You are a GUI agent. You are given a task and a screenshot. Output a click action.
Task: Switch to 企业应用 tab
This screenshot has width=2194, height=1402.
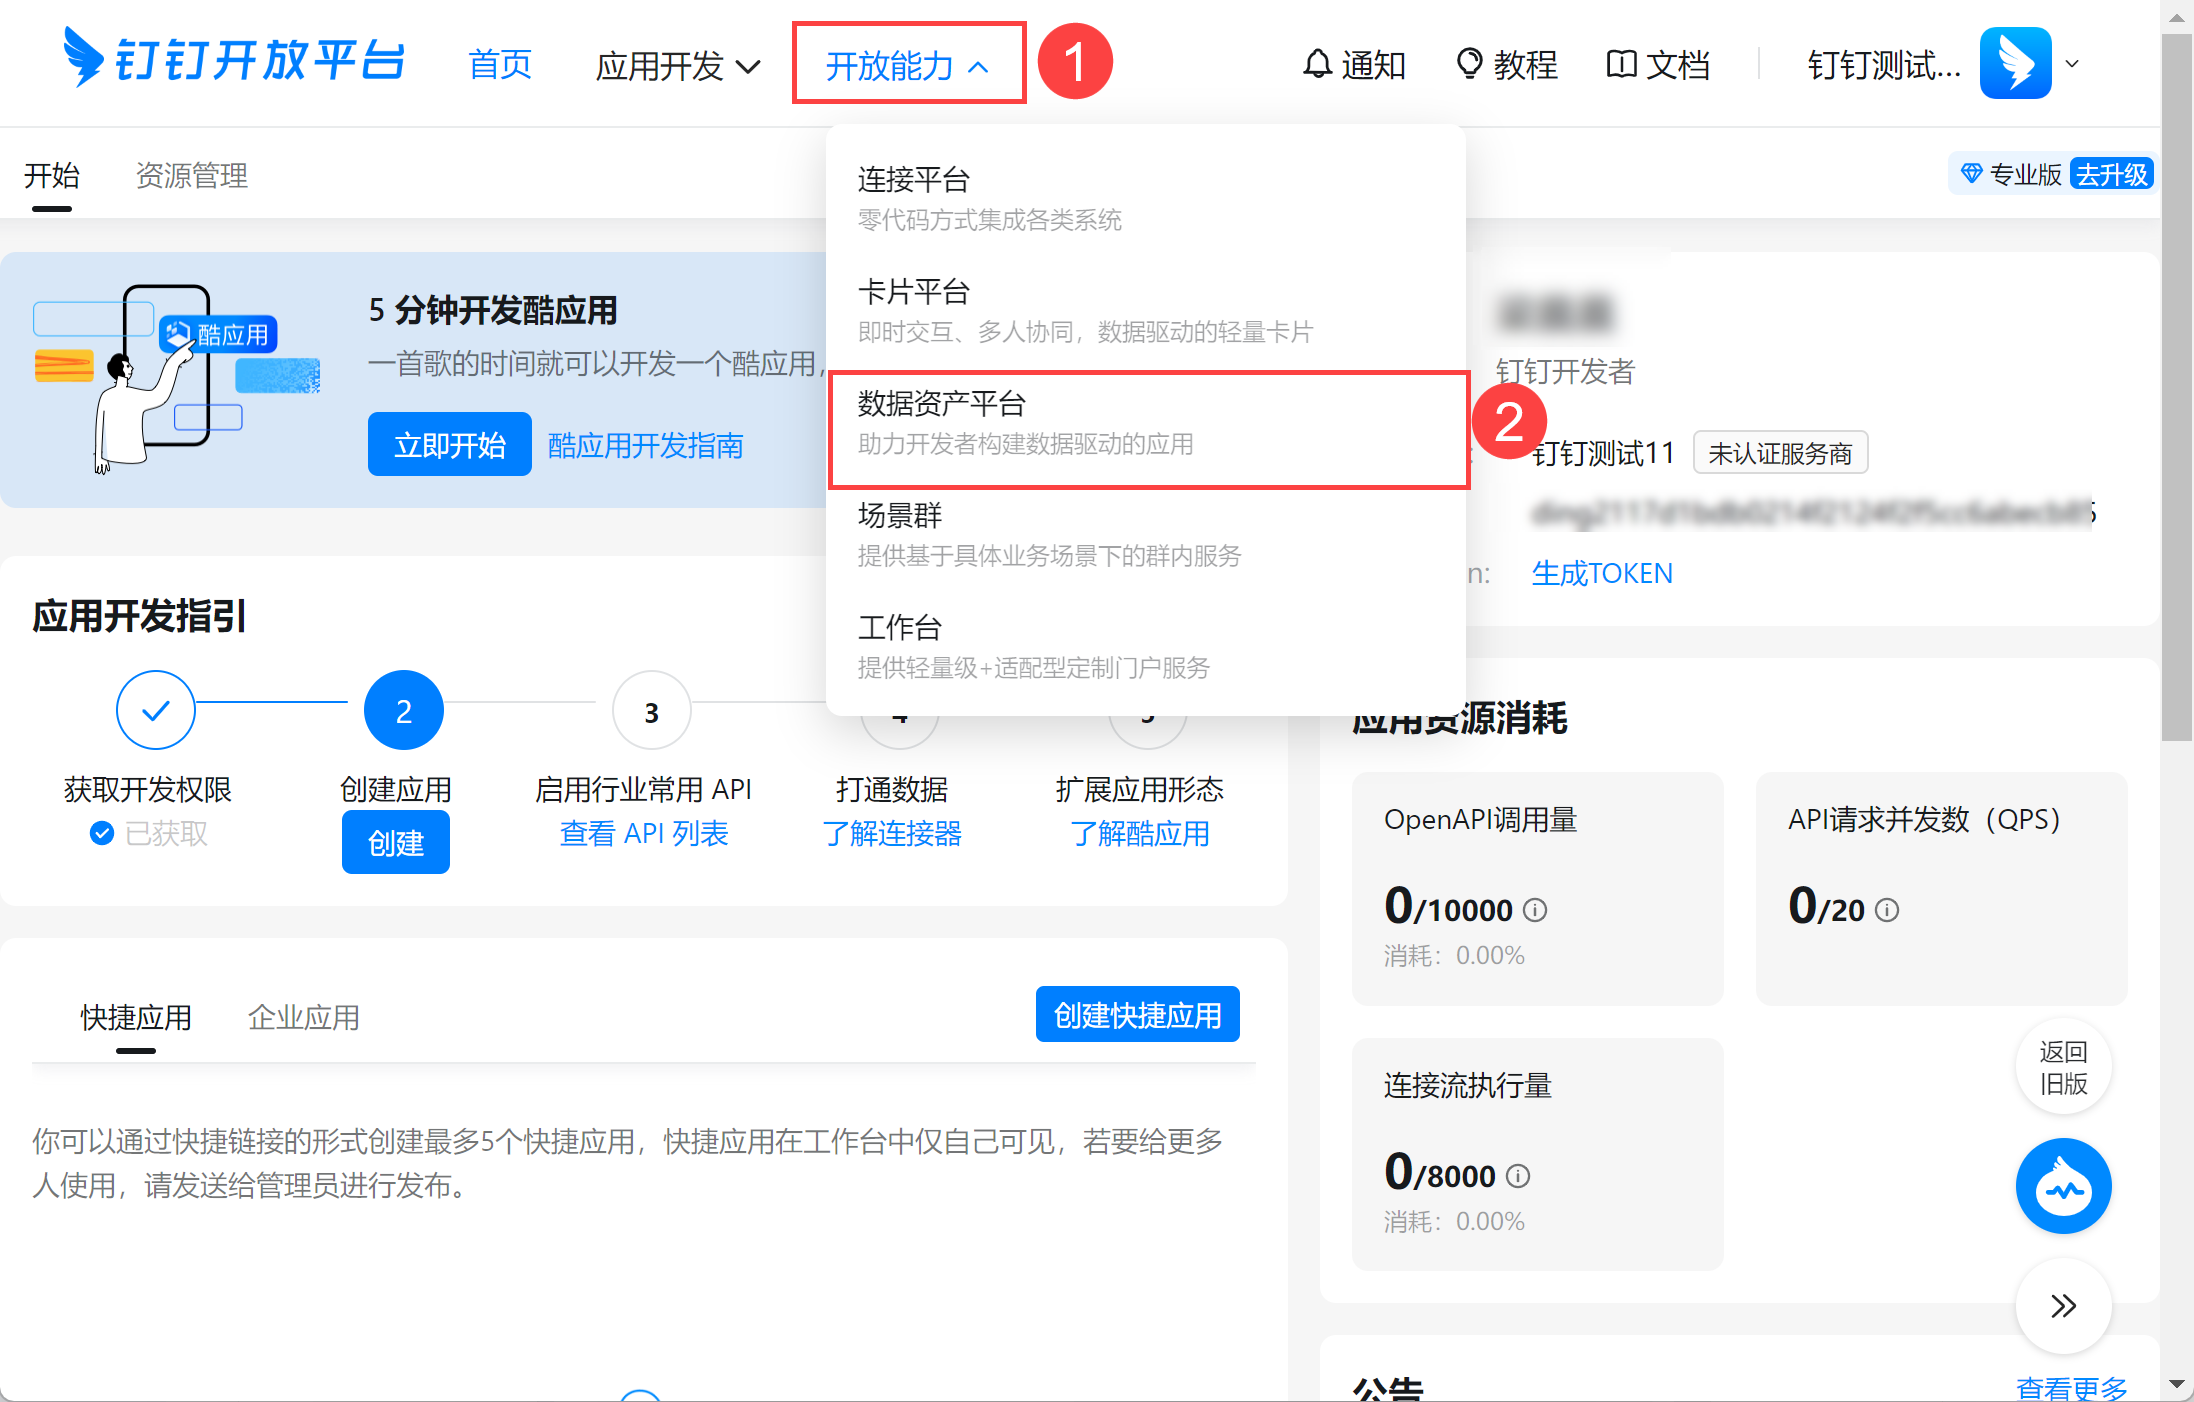tap(303, 1017)
